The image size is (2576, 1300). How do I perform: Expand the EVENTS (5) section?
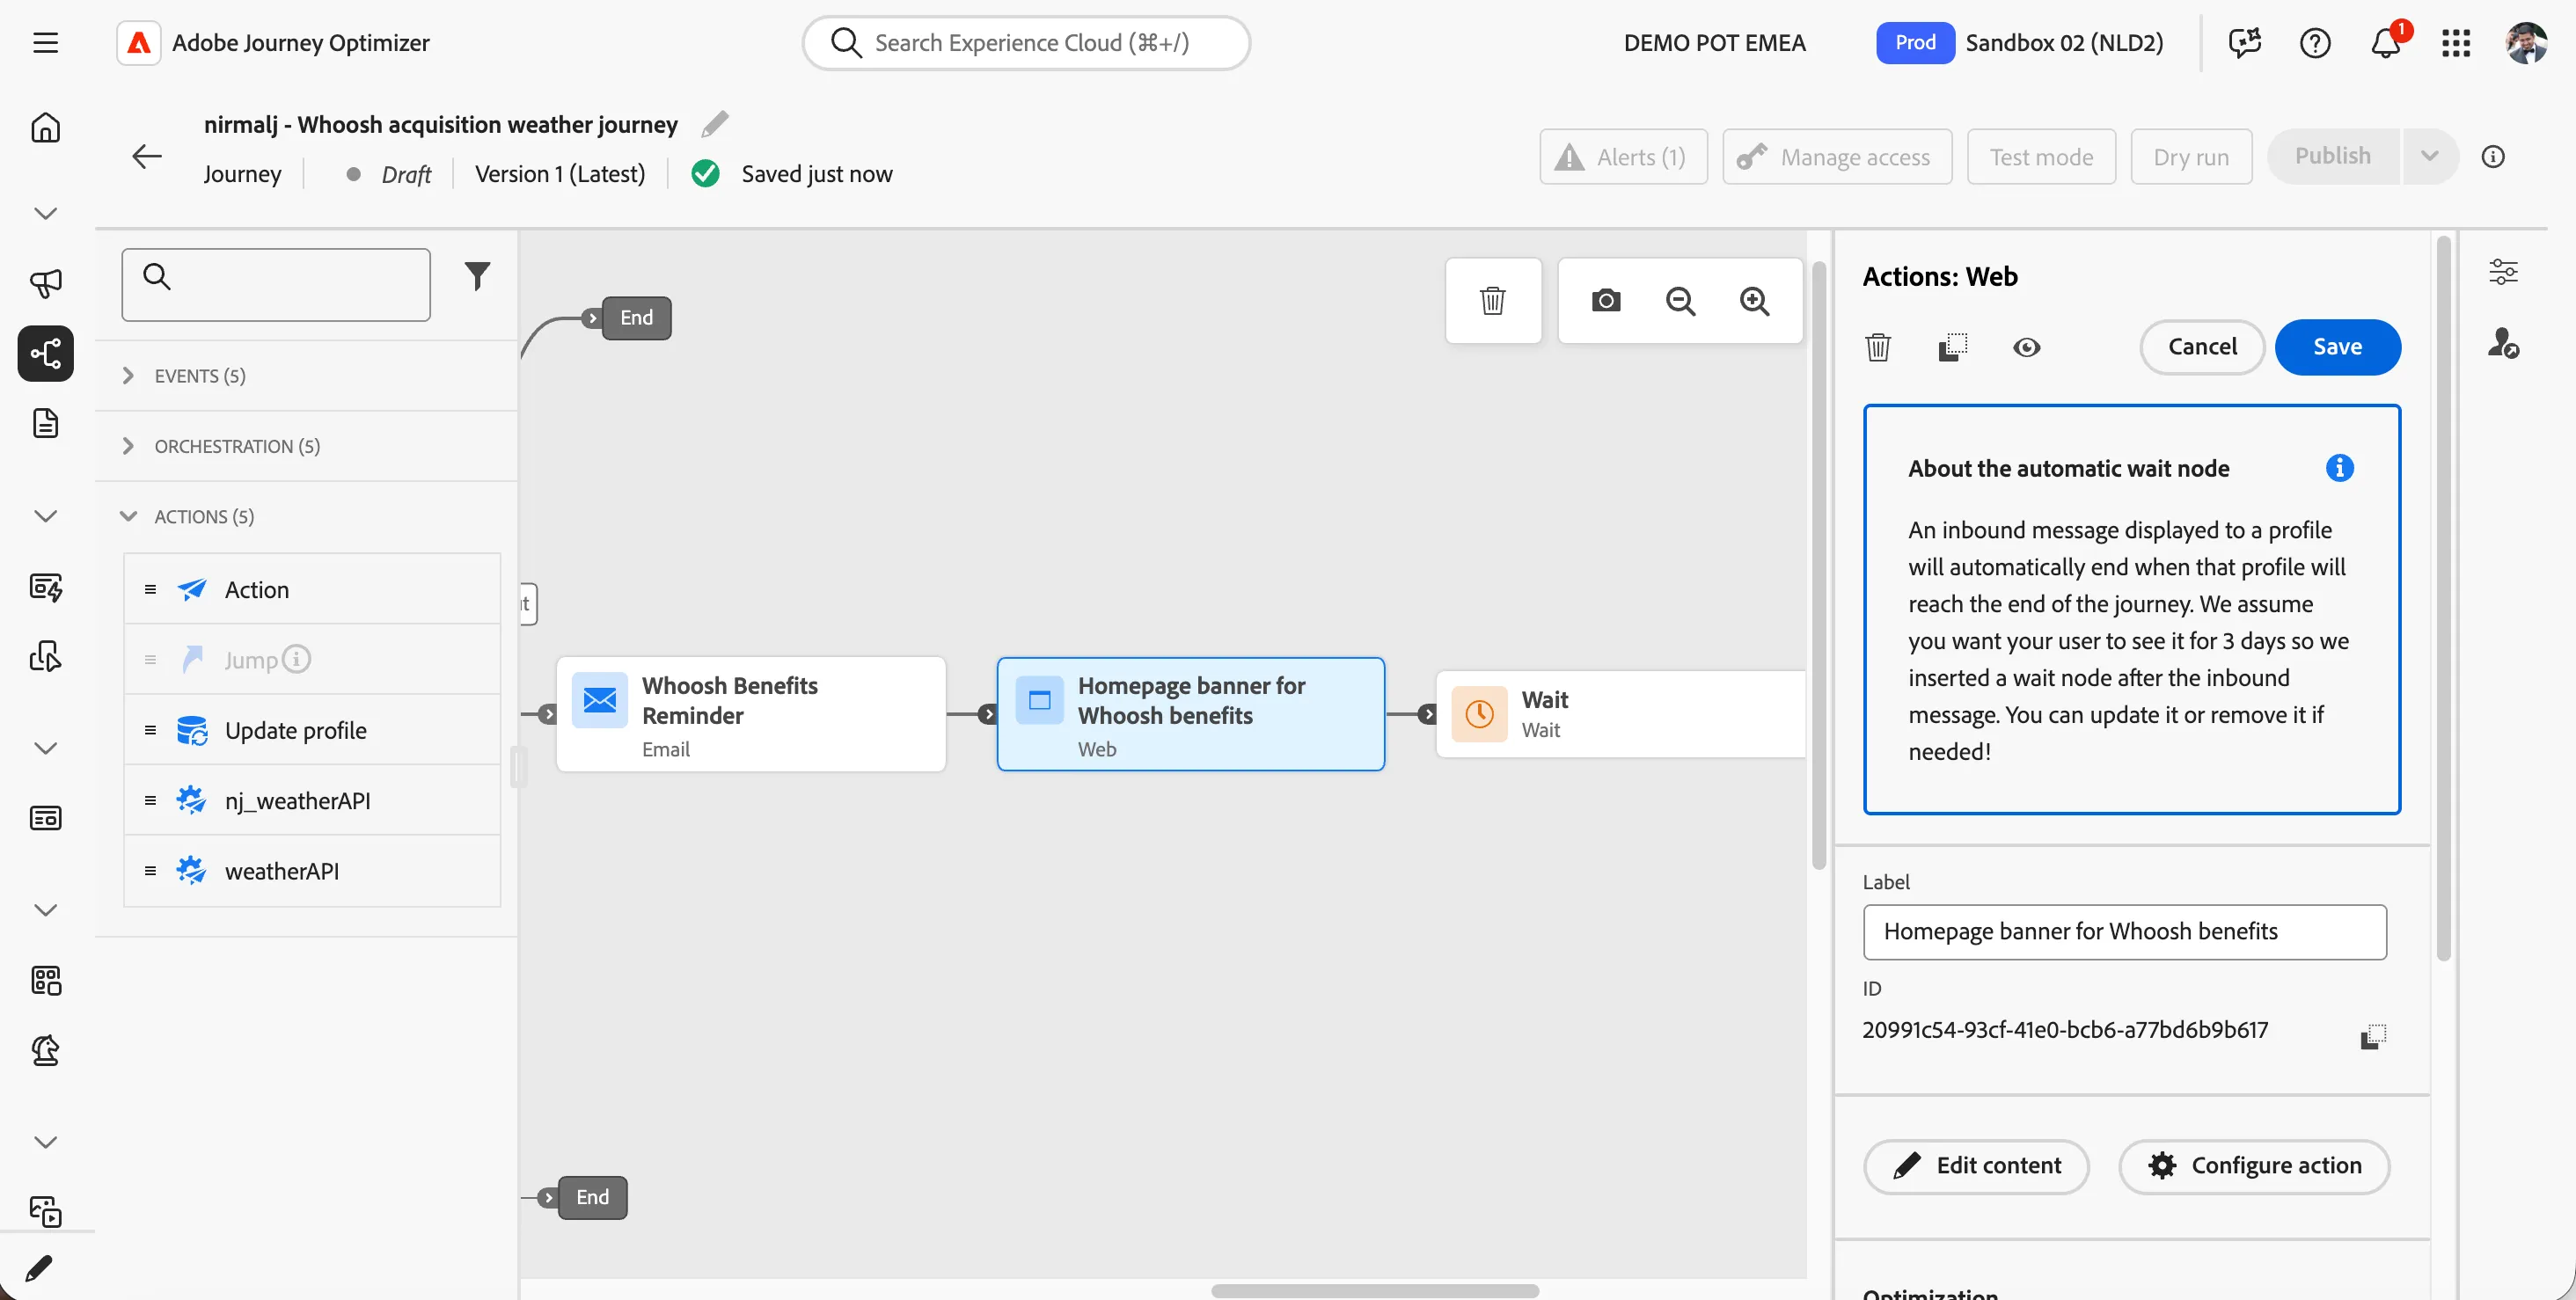[x=307, y=376]
